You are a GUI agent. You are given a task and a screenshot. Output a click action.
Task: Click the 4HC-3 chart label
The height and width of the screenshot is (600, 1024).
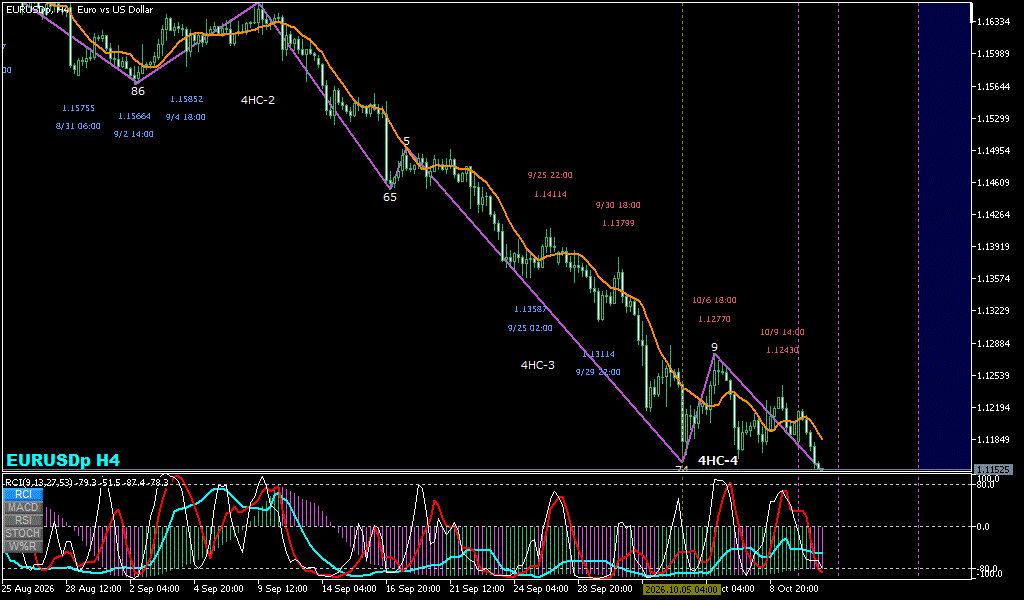click(537, 365)
